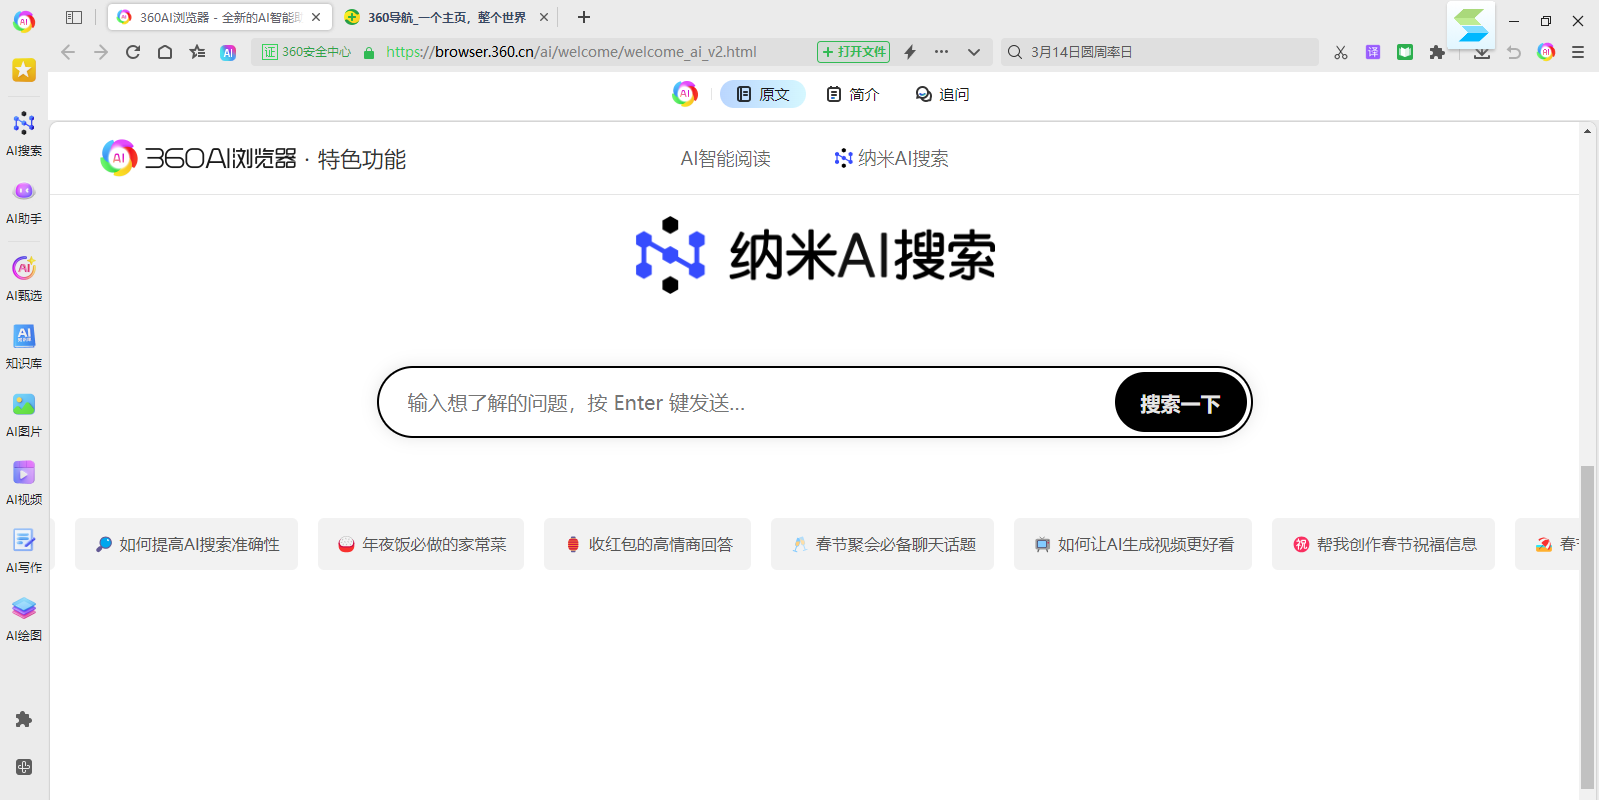
Task: Click the scrollbar up arrow
Action: pos(1587,131)
